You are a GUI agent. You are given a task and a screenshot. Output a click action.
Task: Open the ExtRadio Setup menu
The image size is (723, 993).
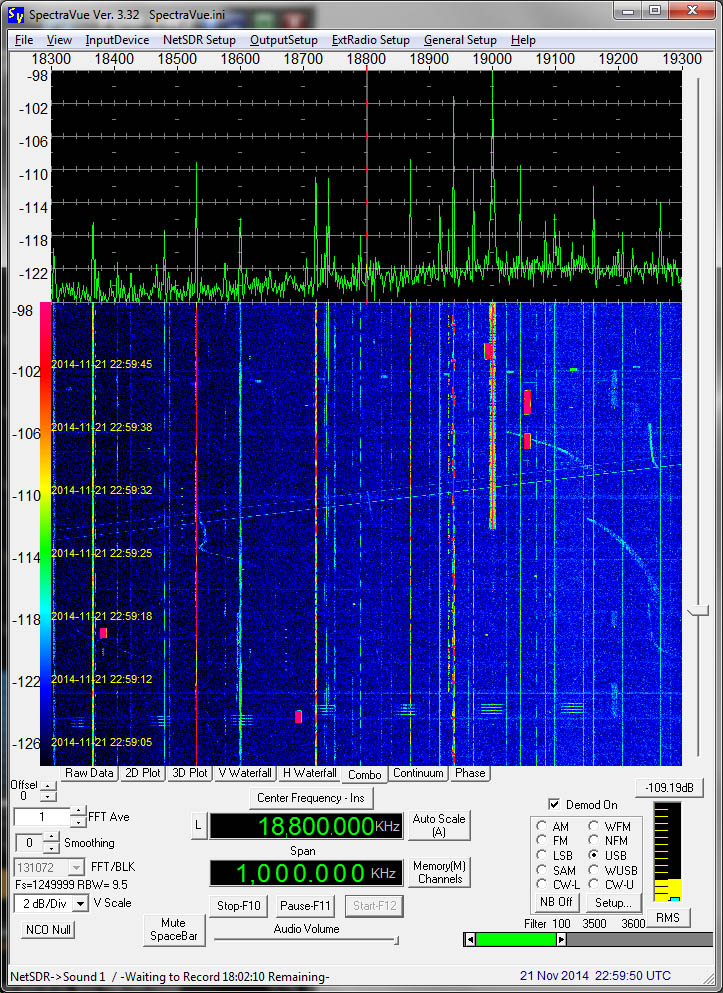[370, 40]
